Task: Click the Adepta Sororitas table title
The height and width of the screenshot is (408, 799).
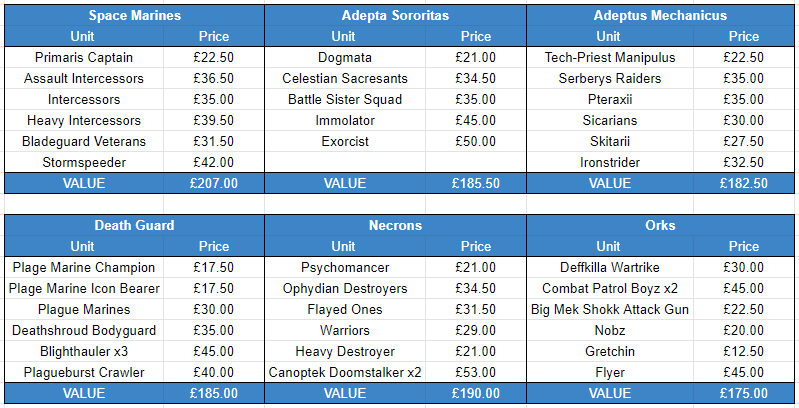Action: coord(395,16)
